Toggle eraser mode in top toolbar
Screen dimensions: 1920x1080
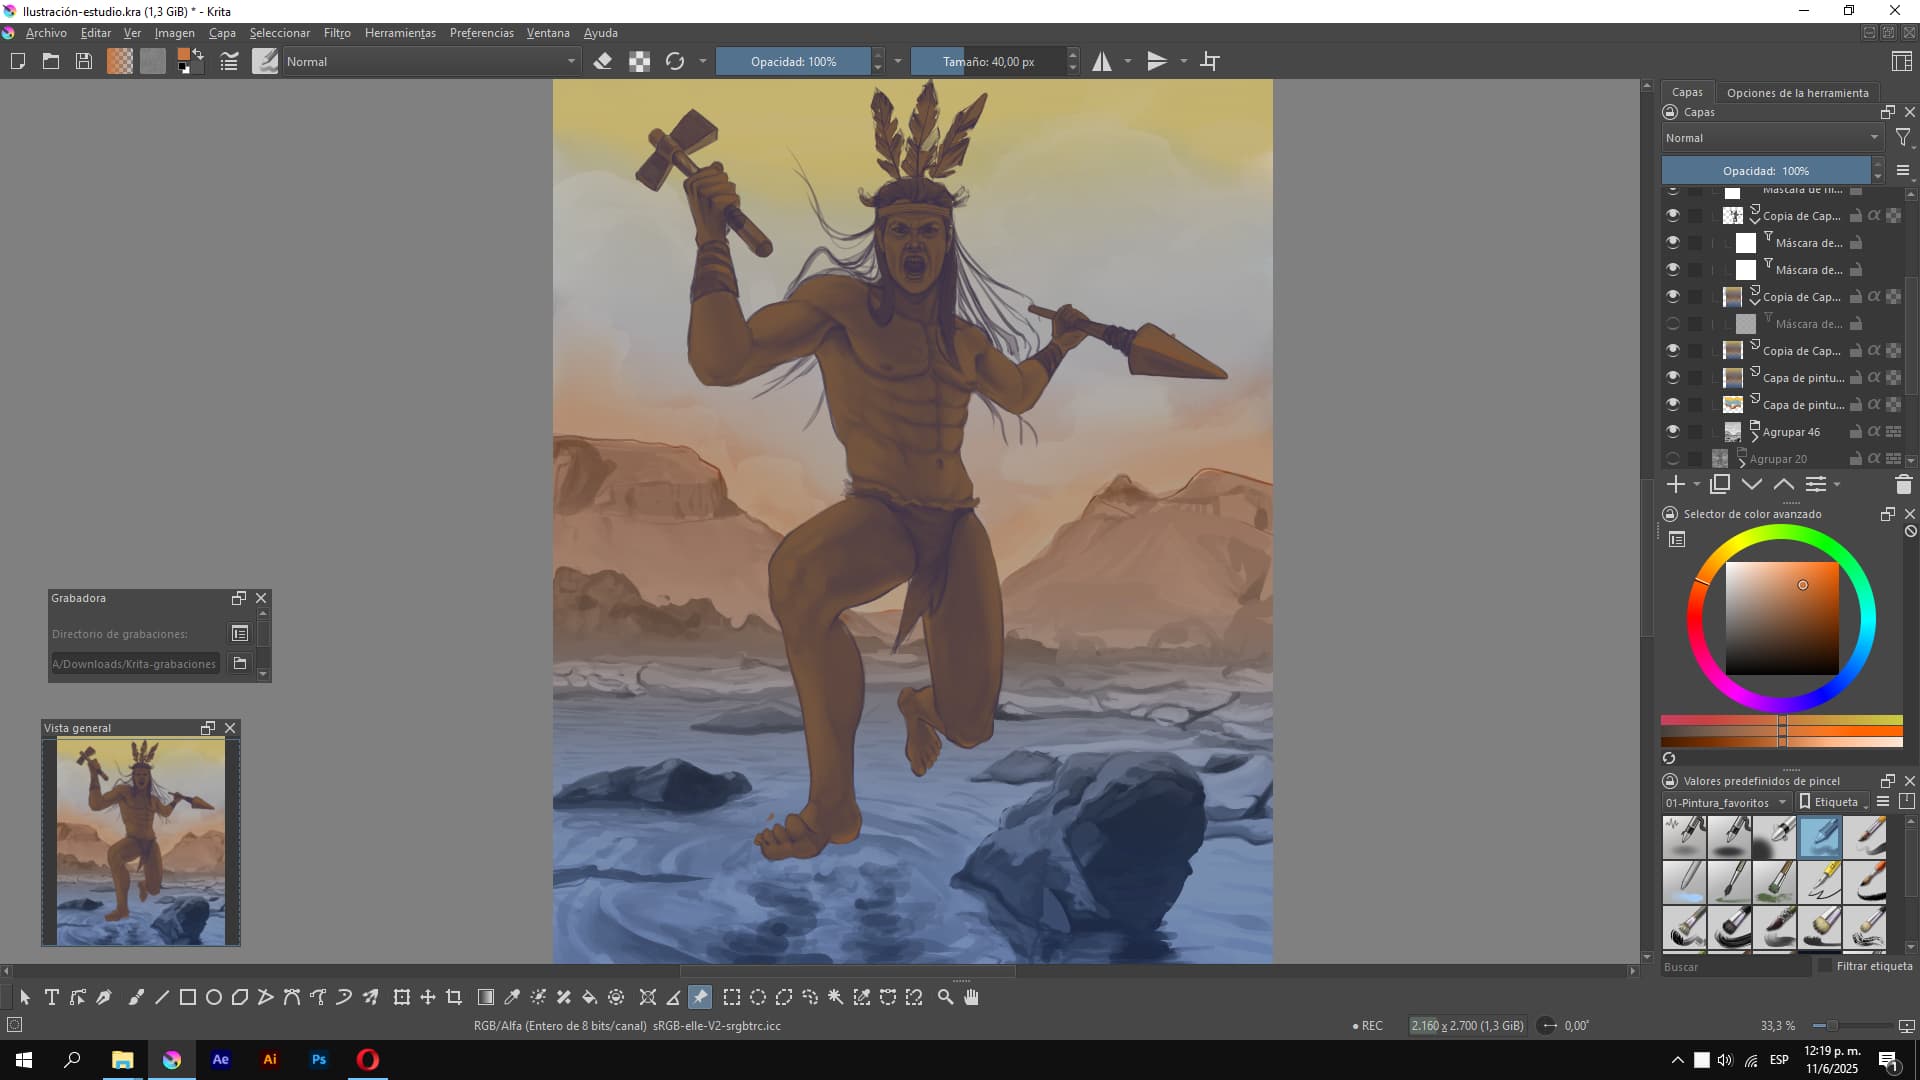pos(603,61)
